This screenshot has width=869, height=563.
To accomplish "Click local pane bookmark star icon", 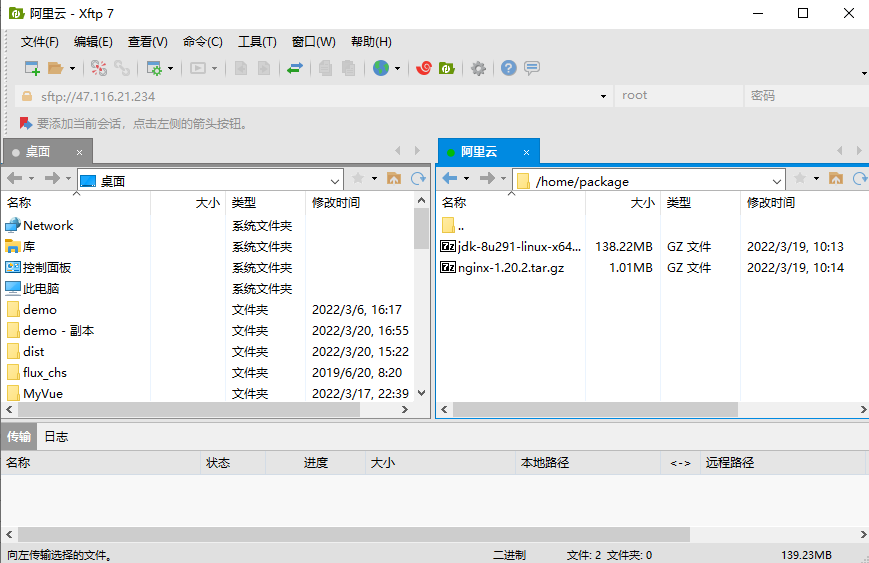I will pyautogui.click(x=358, y=178).
